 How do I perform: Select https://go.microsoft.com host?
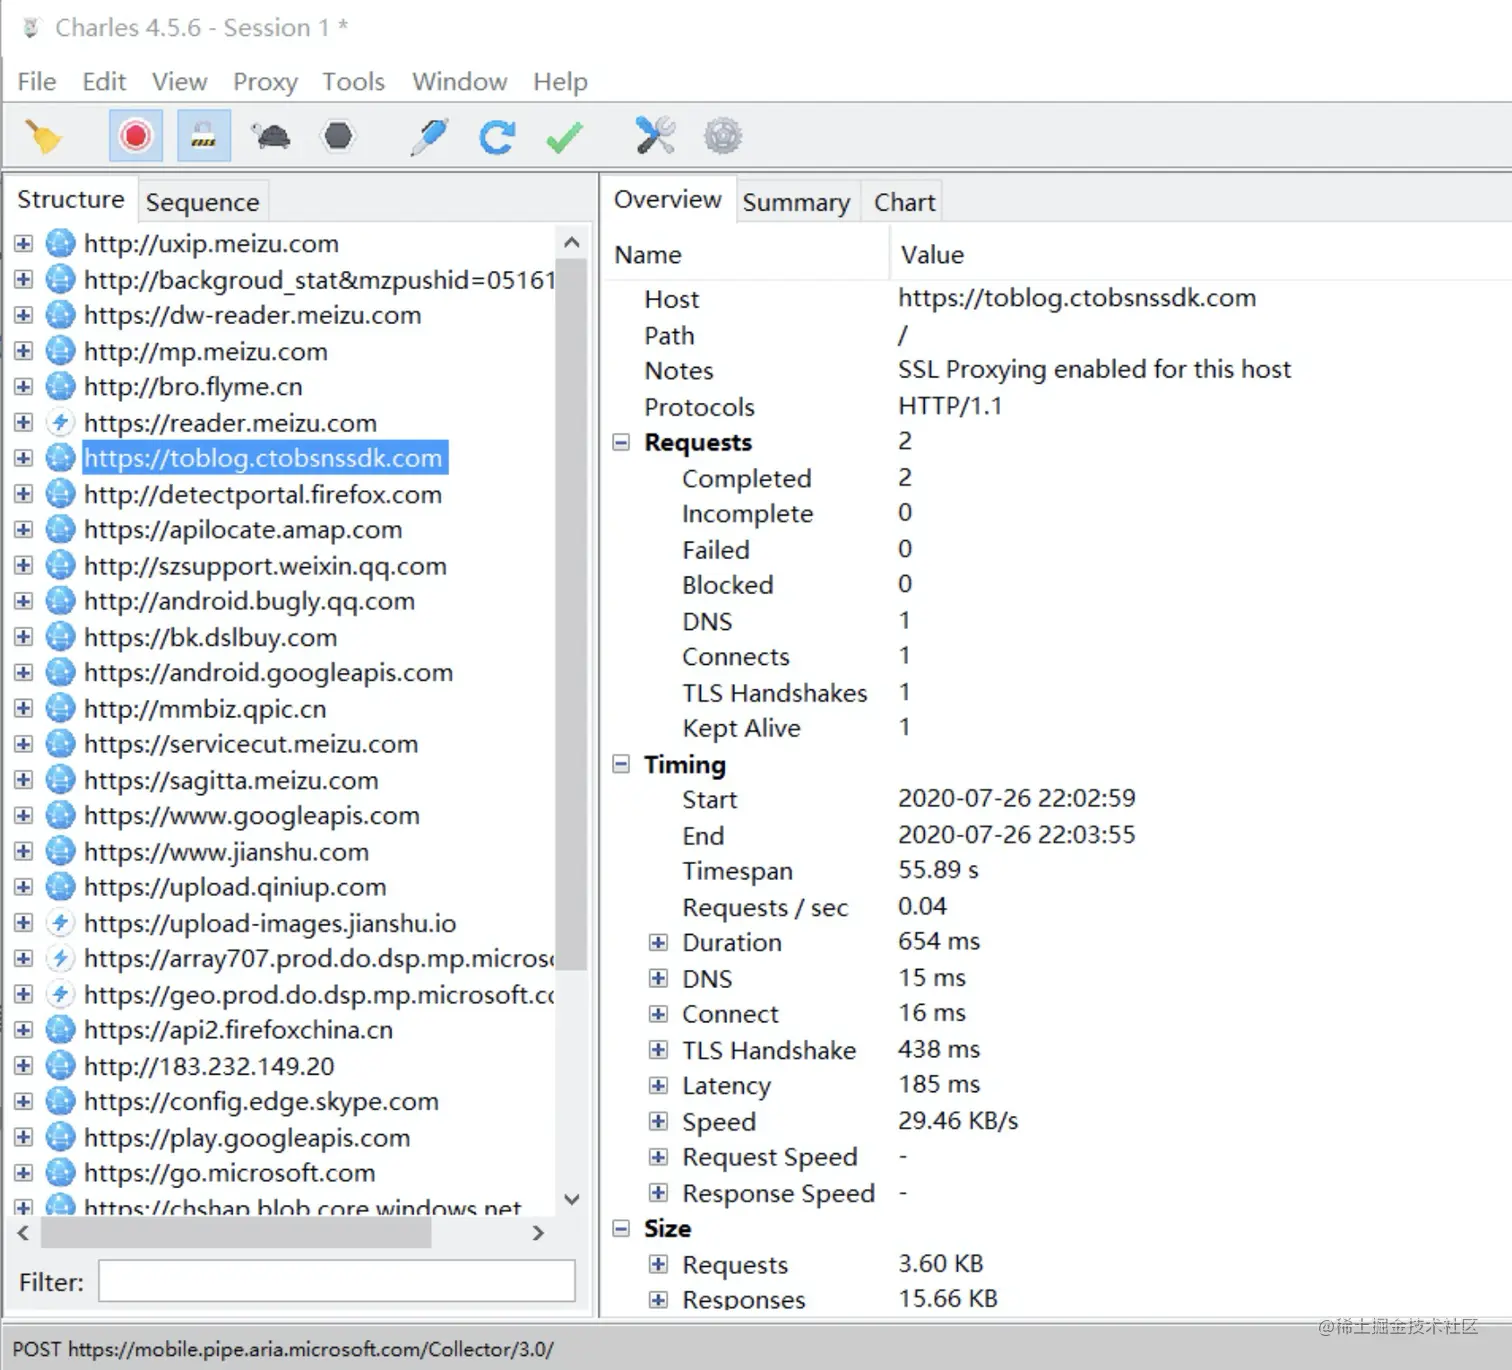pos(230,1172)
